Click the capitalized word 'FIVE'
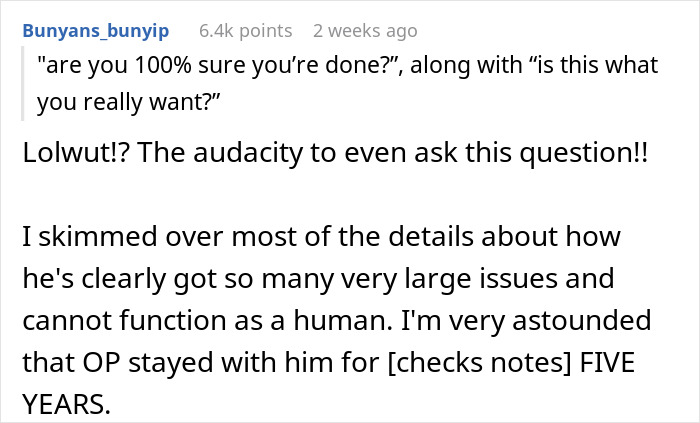The image size is (700, 423). click(x=607, y=362)
